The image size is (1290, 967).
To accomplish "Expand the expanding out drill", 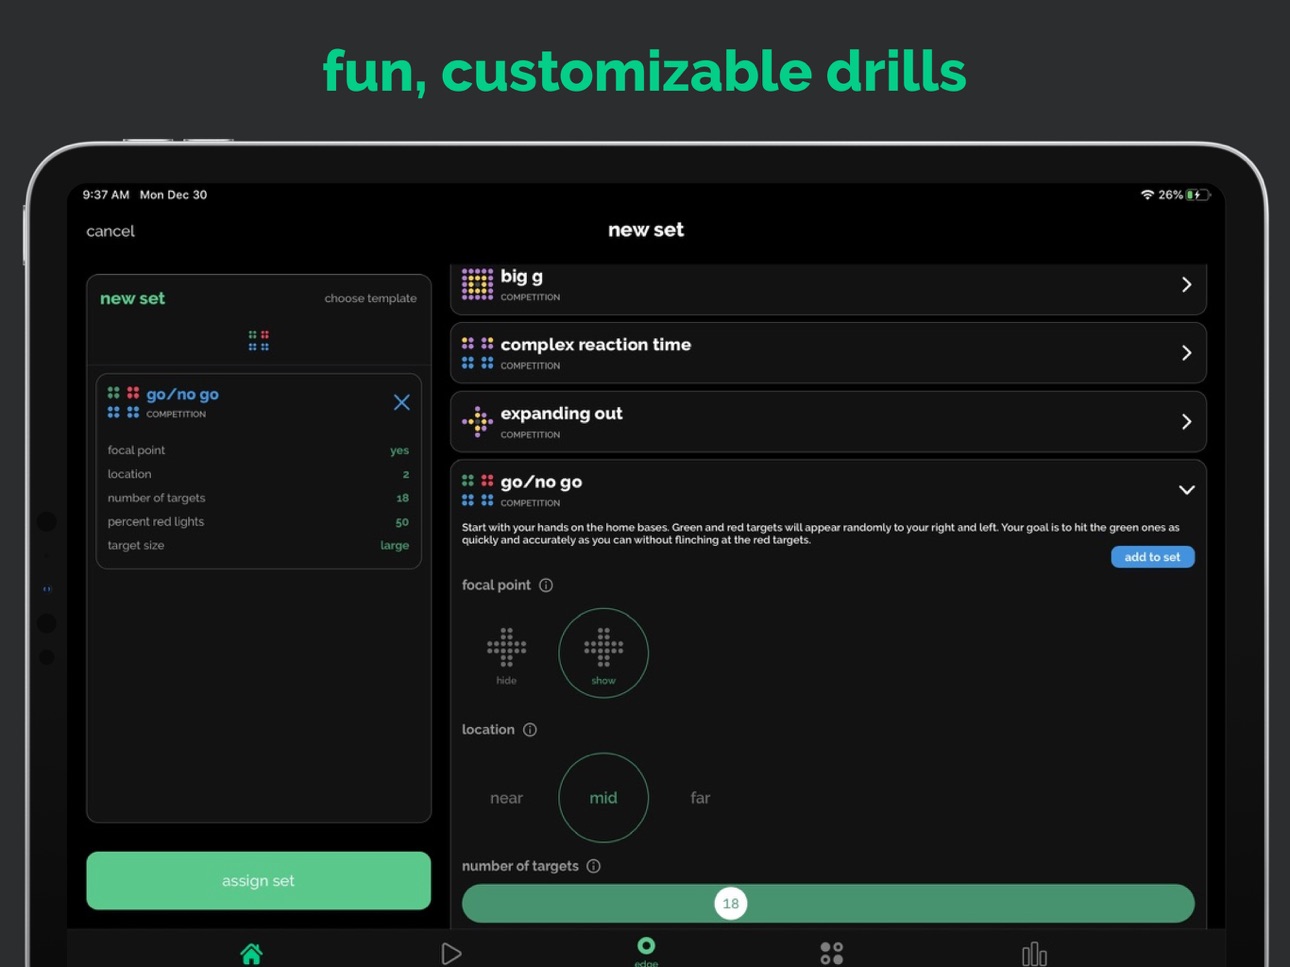I will point(1186,422).
